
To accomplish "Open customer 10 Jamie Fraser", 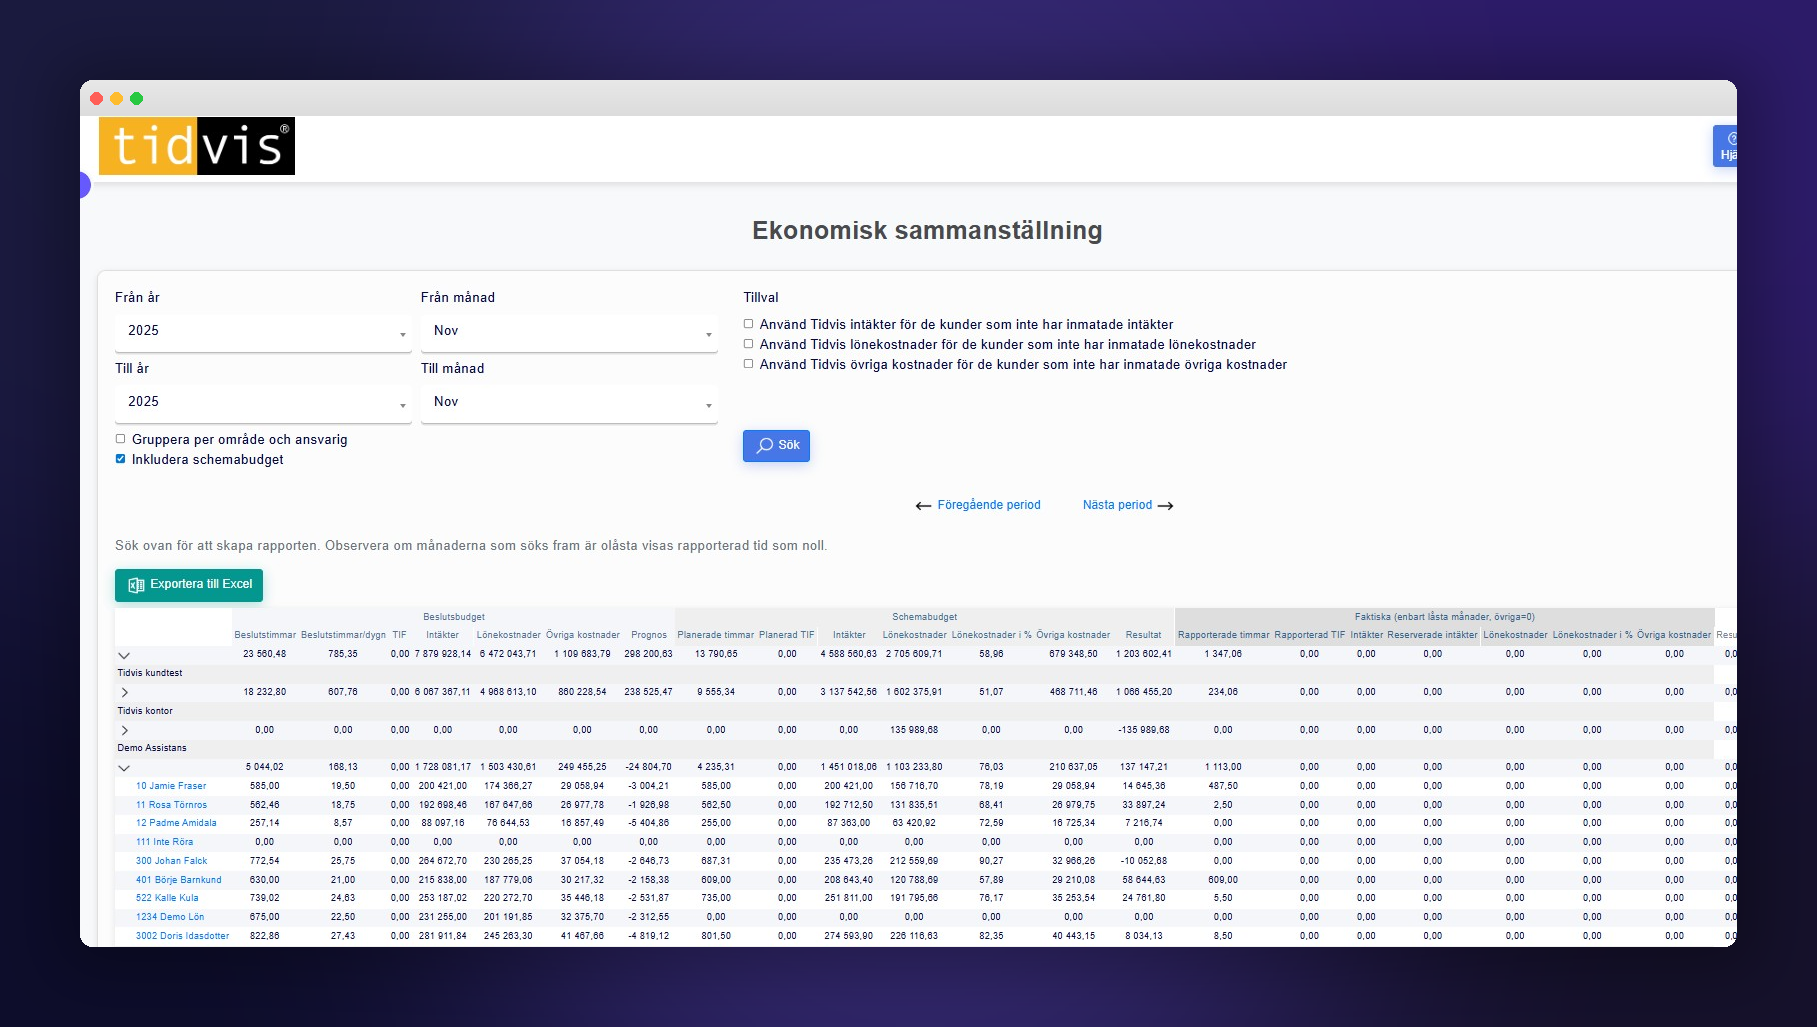I will (x=171, y=786).
